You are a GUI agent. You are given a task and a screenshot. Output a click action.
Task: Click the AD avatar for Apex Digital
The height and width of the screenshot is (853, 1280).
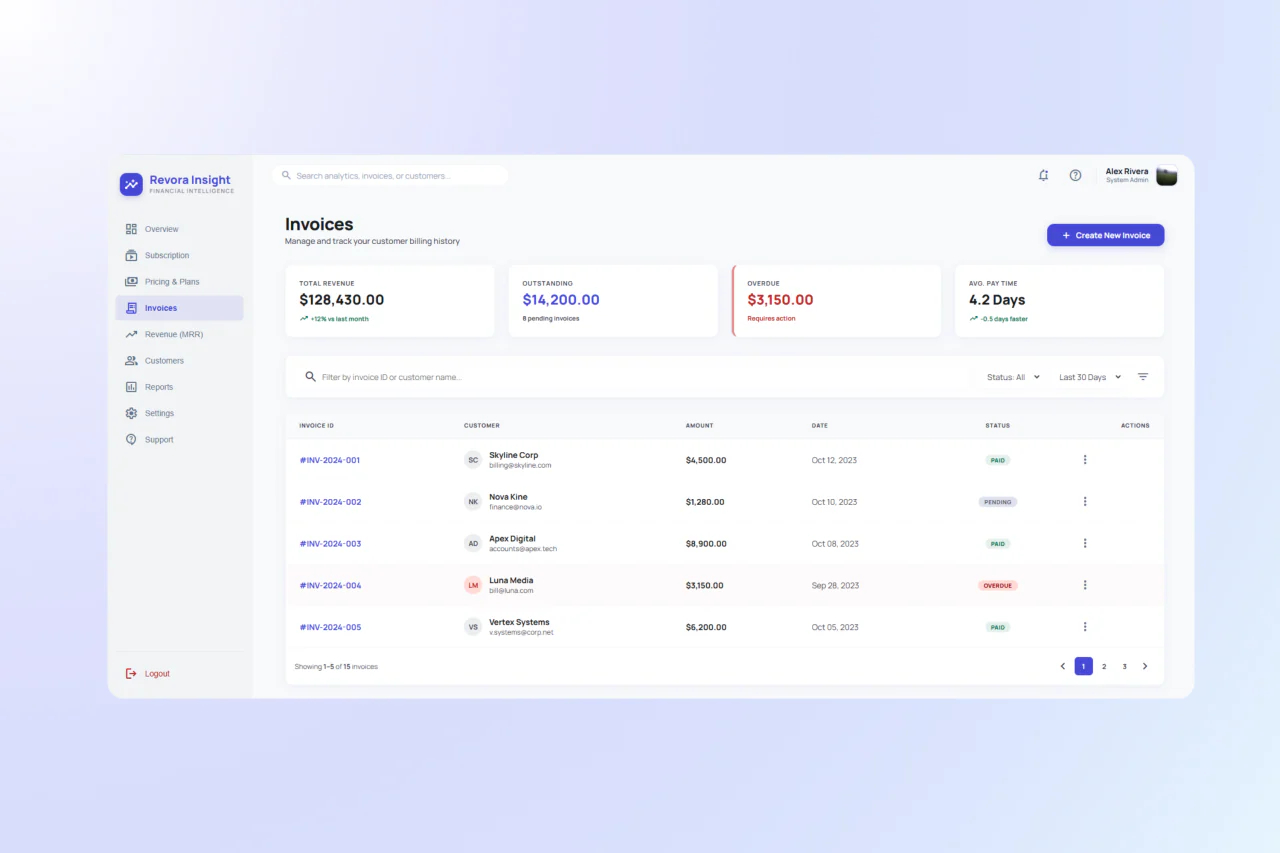coord(473,544)
